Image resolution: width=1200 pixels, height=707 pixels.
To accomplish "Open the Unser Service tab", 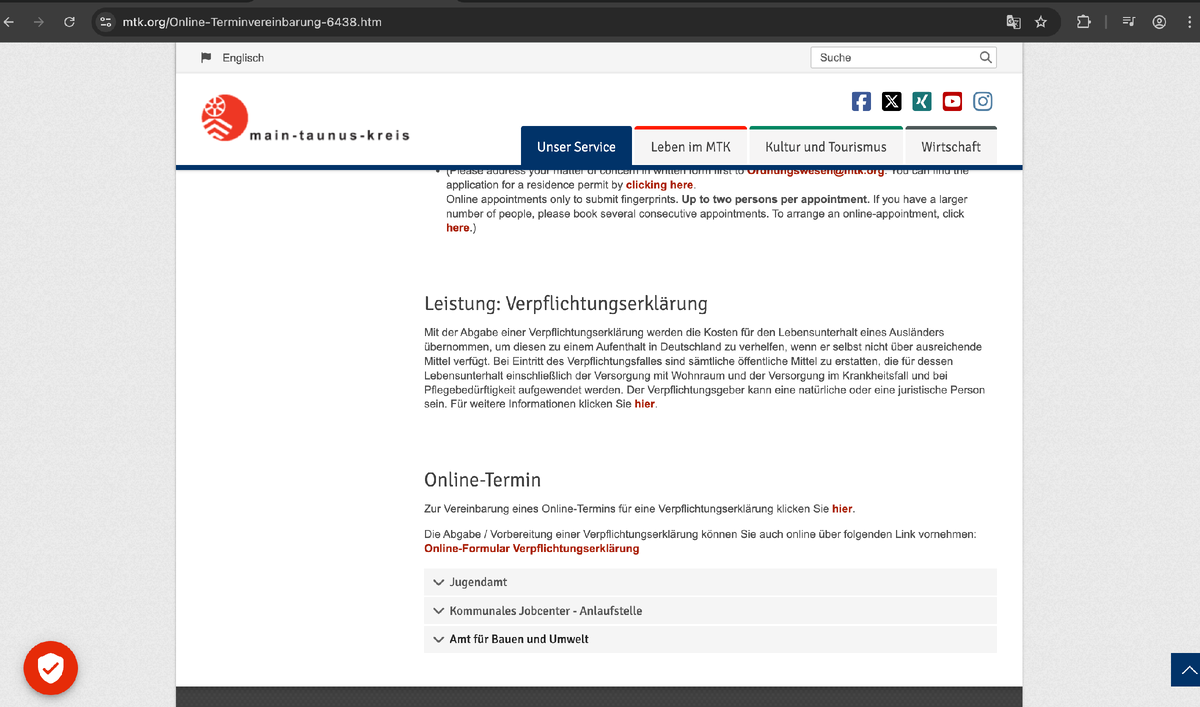I will [x=576, y=146].
